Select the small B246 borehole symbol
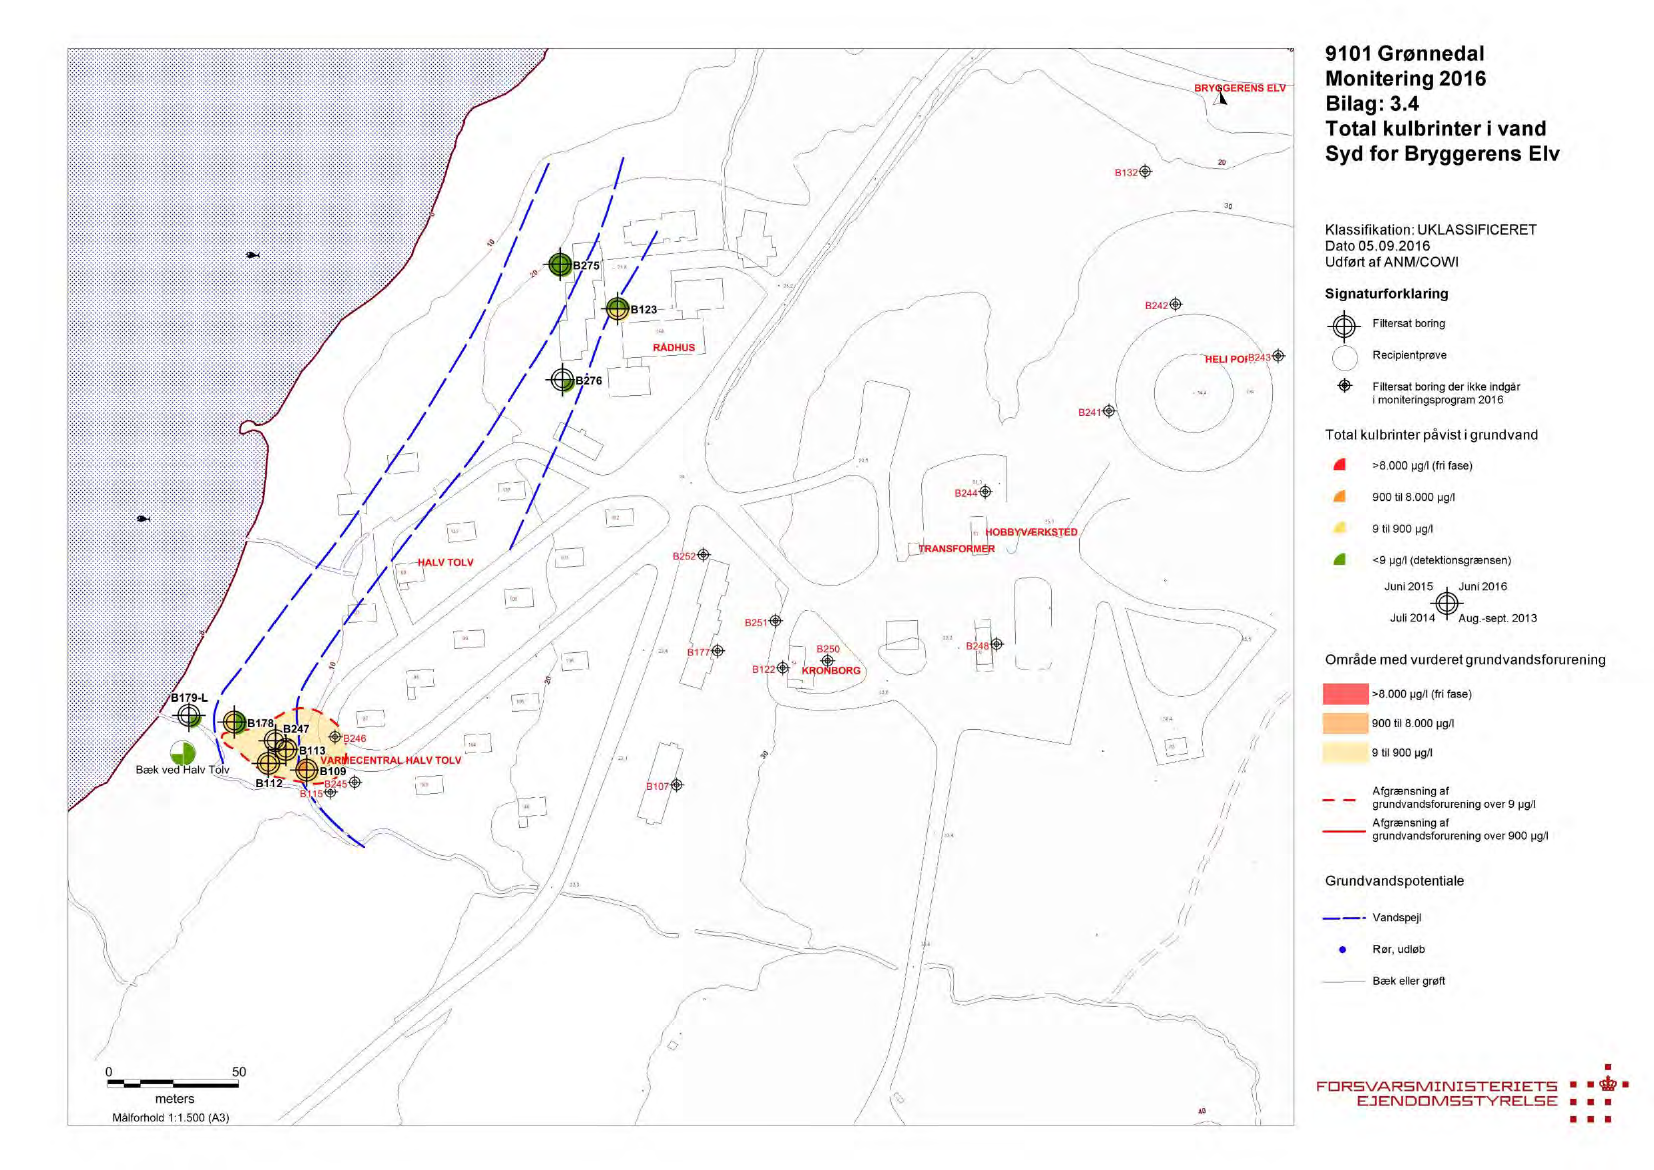Viewport: 1654px width, 1170px height. point(335,737)
